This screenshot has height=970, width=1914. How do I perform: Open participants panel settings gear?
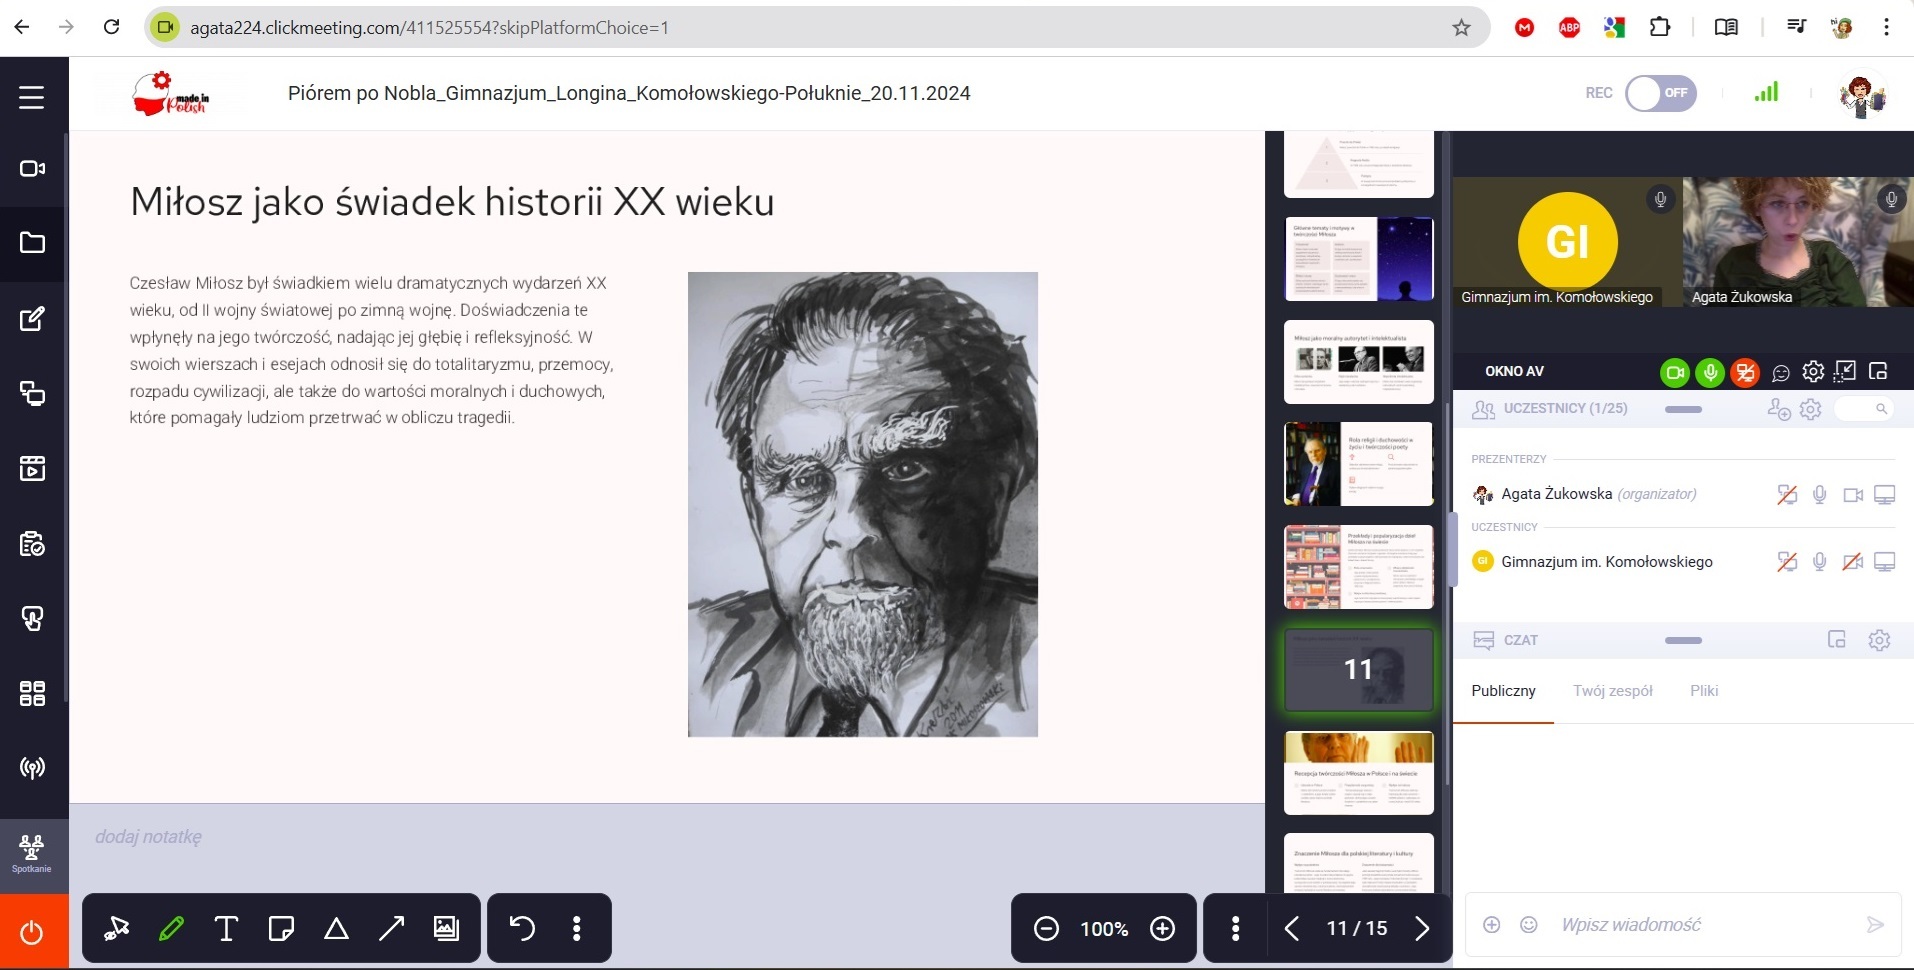tap(1811, 409)
